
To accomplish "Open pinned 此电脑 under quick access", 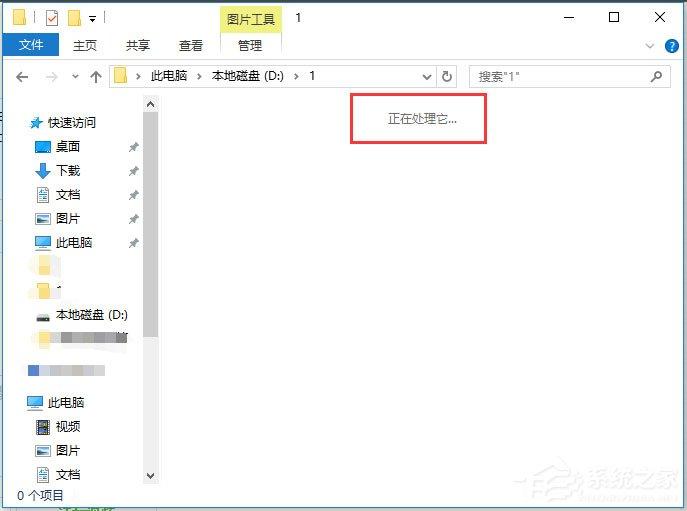I will [x=74, y=242].
